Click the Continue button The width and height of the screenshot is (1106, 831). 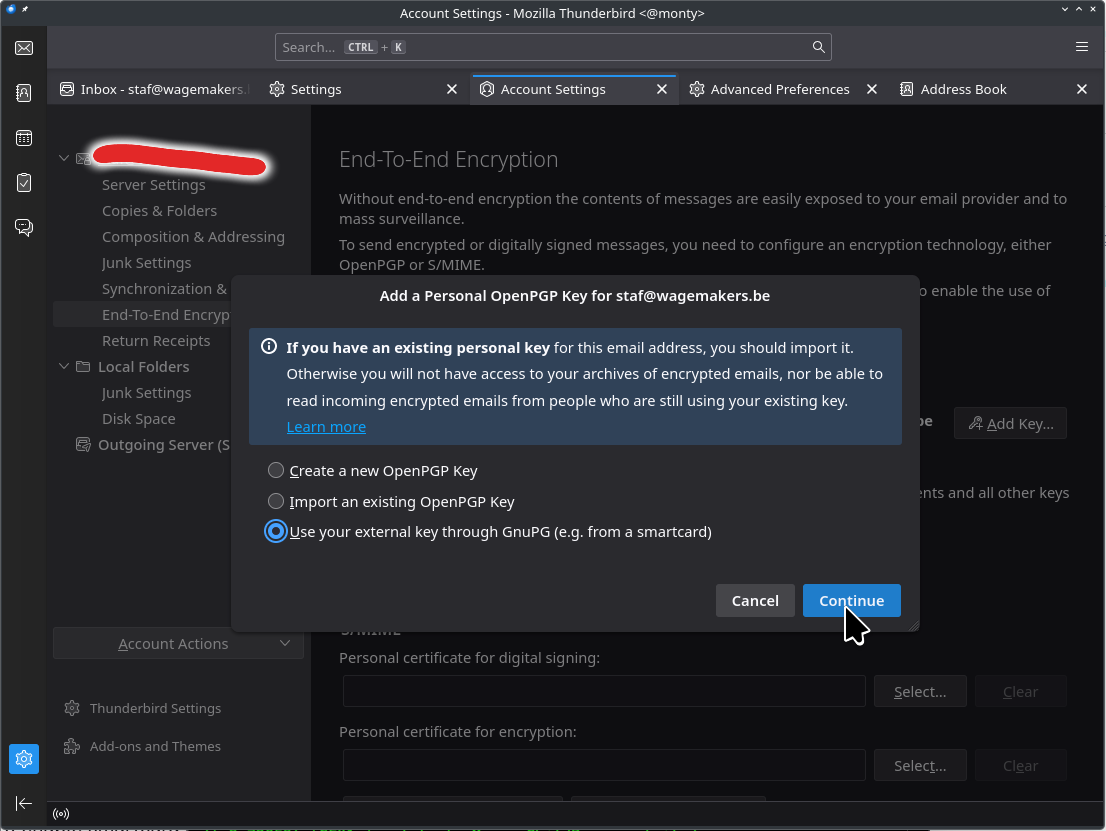pos(851,601)
